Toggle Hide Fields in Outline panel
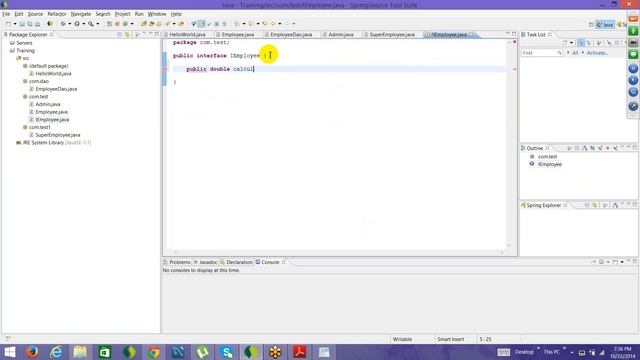The width and height of the screenshot is (640, 360). pos(592,148)
